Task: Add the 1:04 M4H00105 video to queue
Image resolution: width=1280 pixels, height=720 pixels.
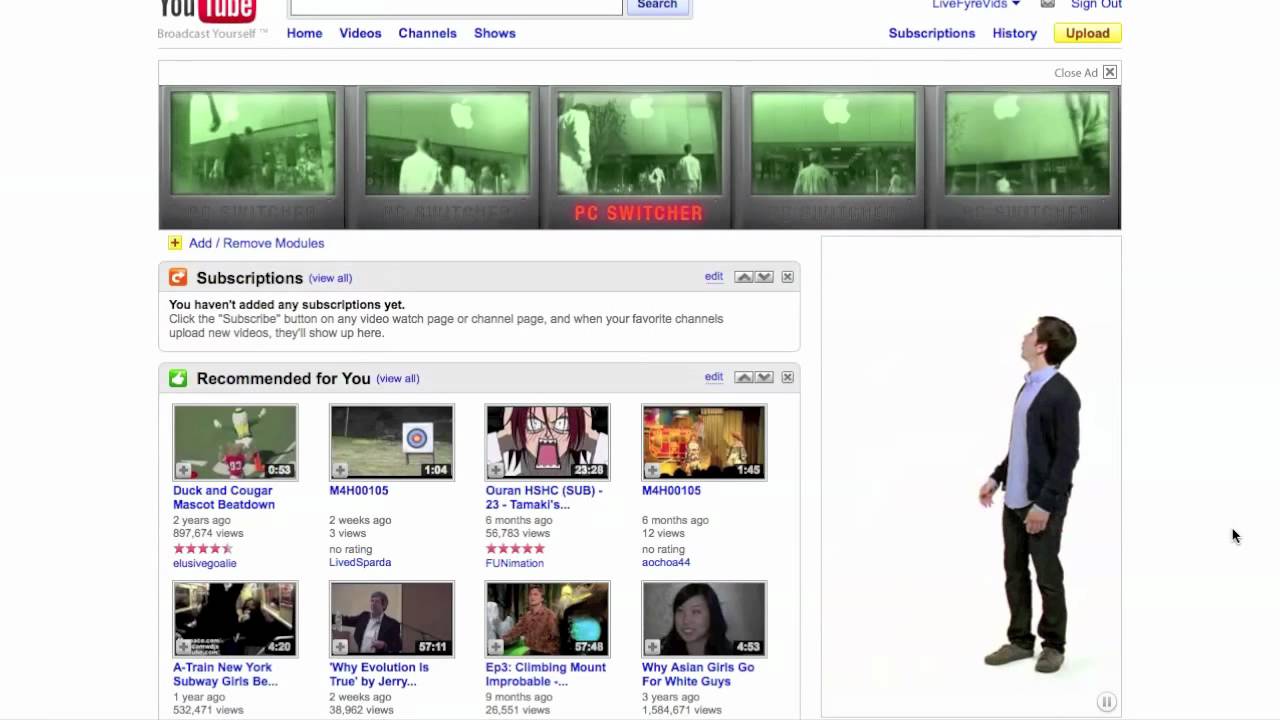Action: tap(340, 470)
